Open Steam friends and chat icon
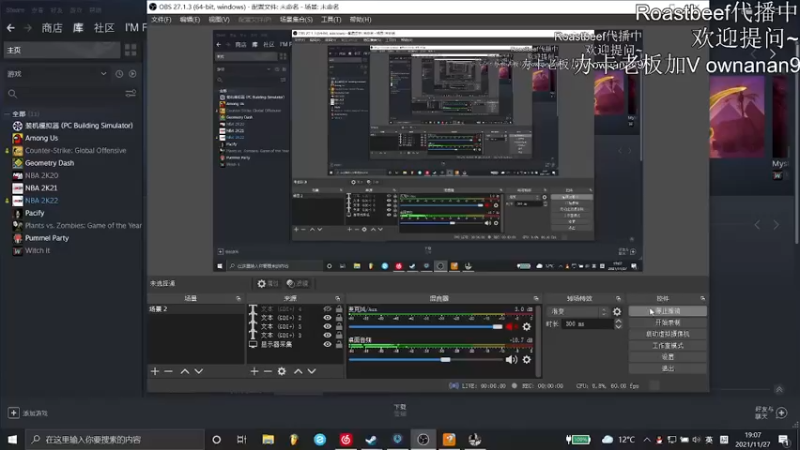800x450 pixels. (x=781, y=412)
